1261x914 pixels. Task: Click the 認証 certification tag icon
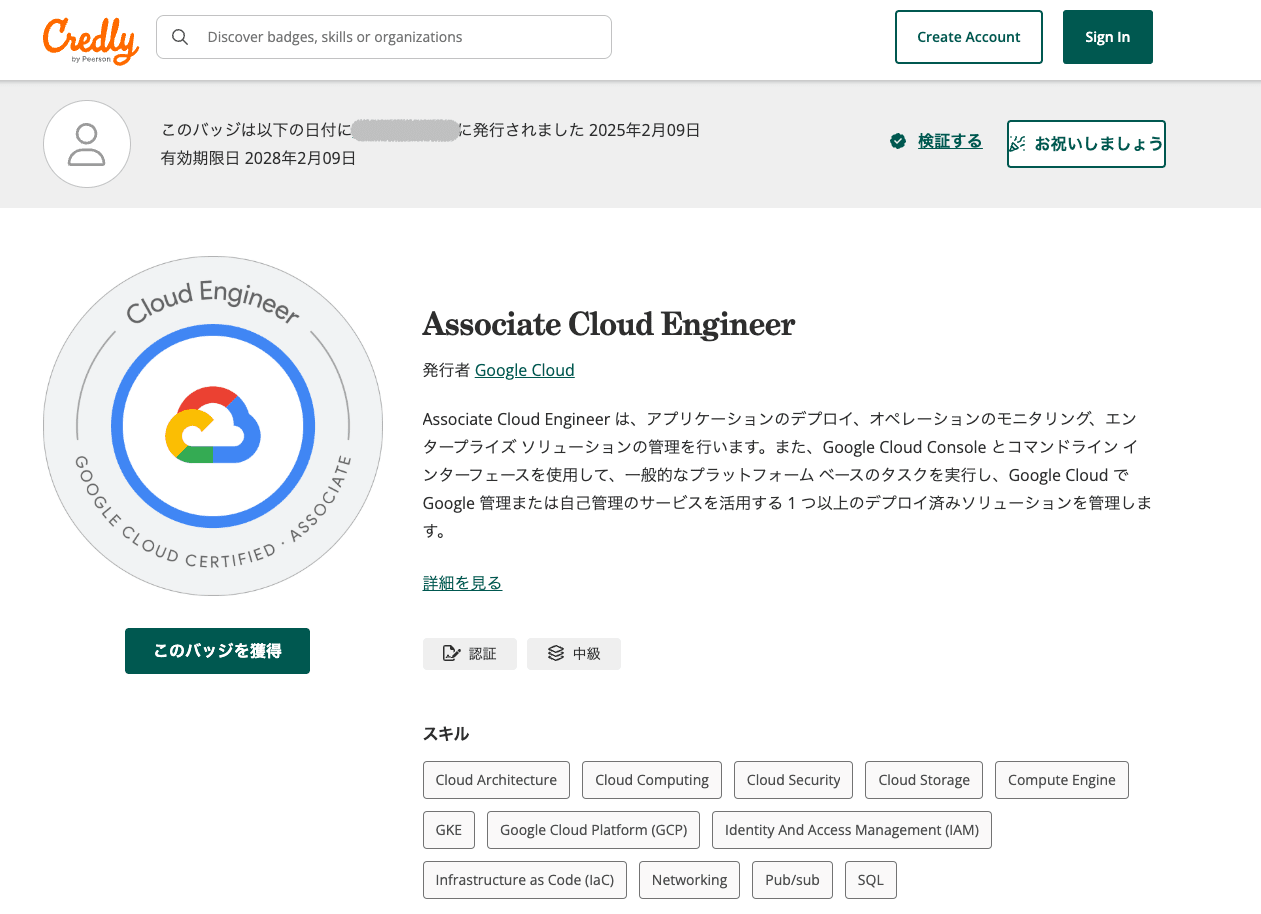tap(451, 654)
